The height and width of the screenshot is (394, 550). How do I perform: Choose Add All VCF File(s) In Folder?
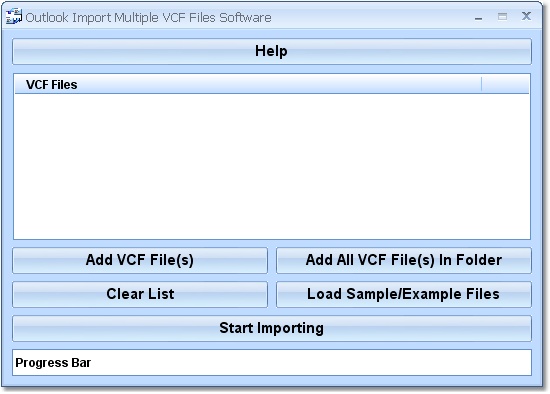coord(404,260)
